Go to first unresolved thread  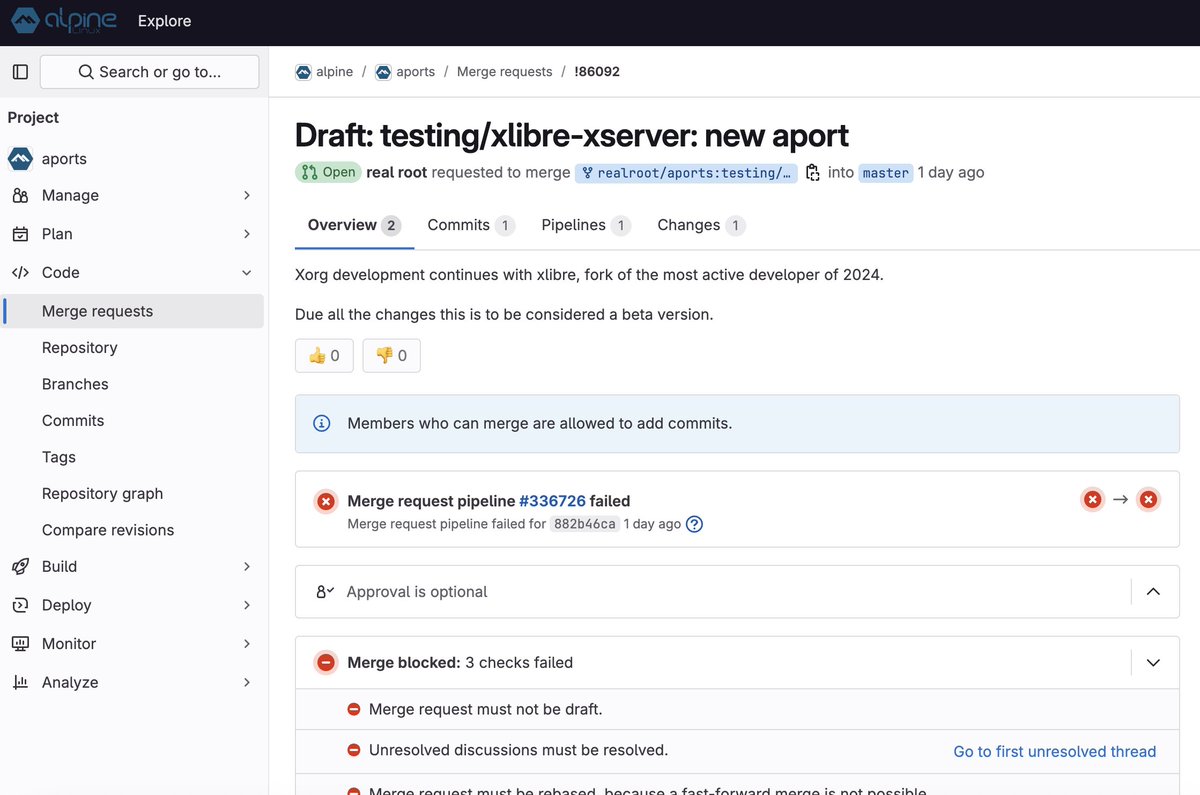coord(1054,751)
